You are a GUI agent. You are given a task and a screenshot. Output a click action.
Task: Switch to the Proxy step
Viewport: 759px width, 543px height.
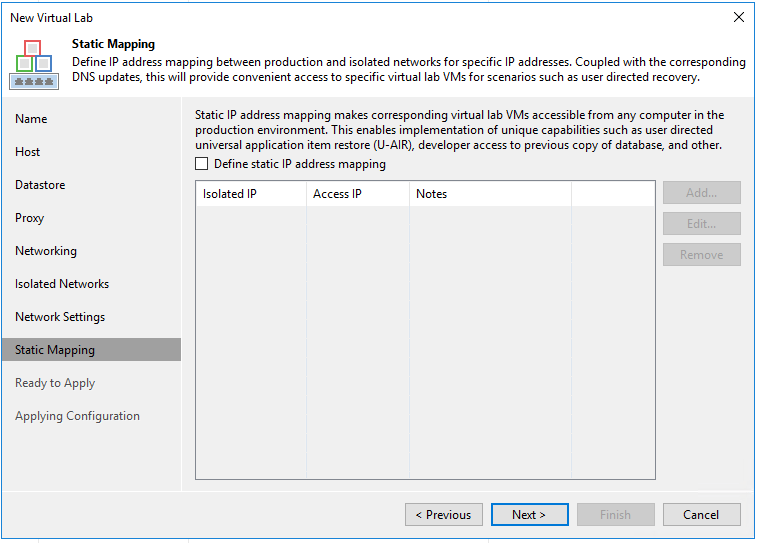click(x=30, y=218)
